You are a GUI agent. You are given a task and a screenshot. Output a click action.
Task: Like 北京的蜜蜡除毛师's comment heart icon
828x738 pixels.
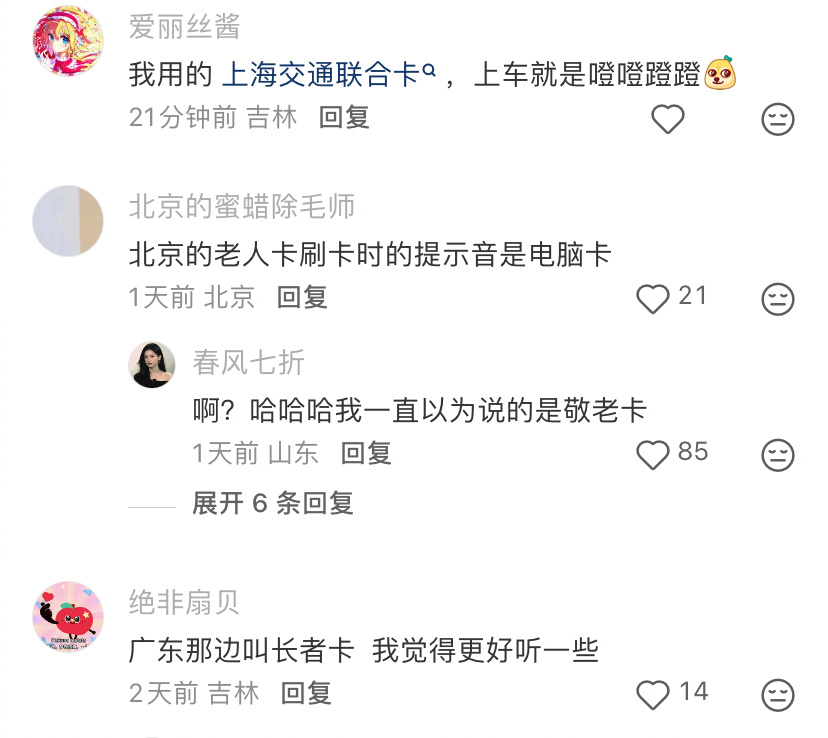tap(653, 299)
